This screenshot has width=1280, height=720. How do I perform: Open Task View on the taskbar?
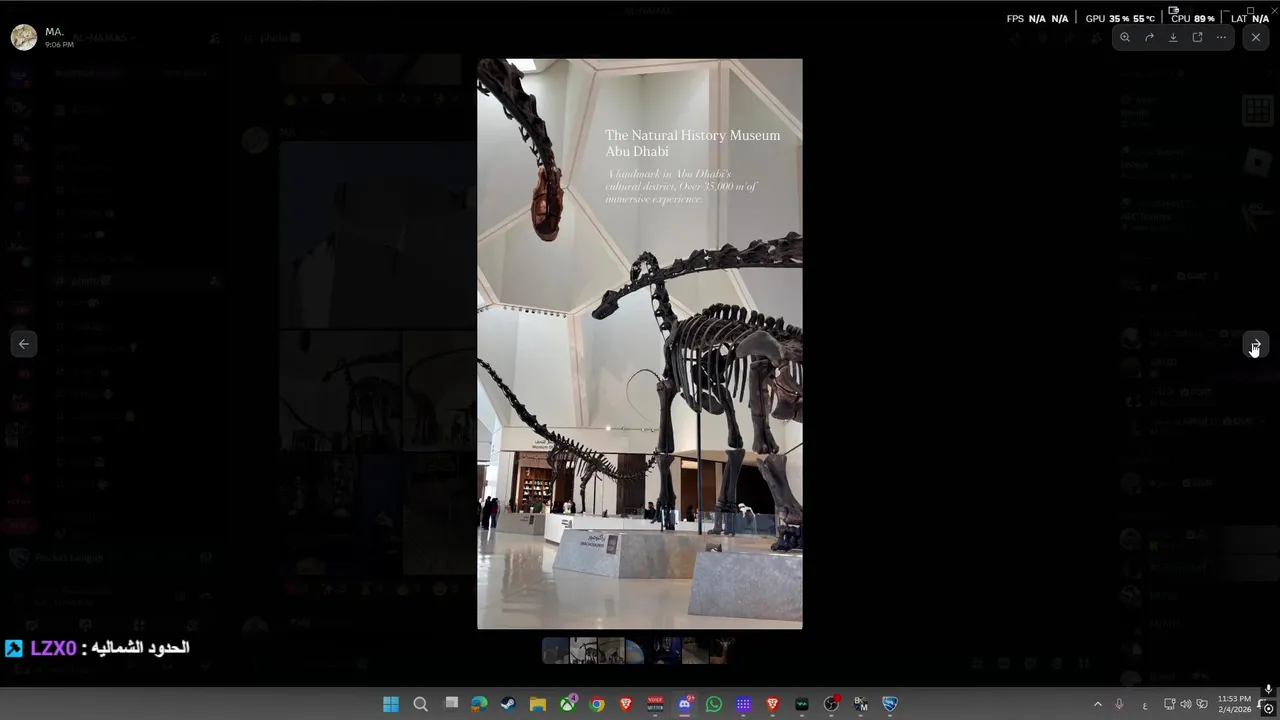tap(451, 704)
